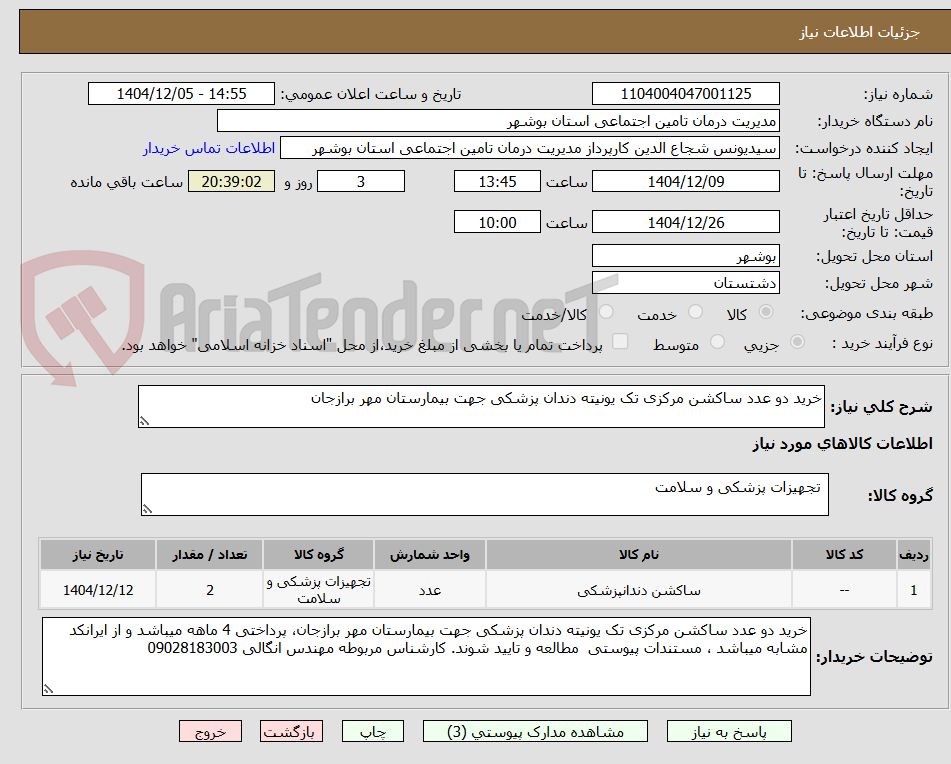The height and width of the screenshot is (764, 951).
Task: Click the deadline date field 1404/12/09
Action: coord(685,181)
